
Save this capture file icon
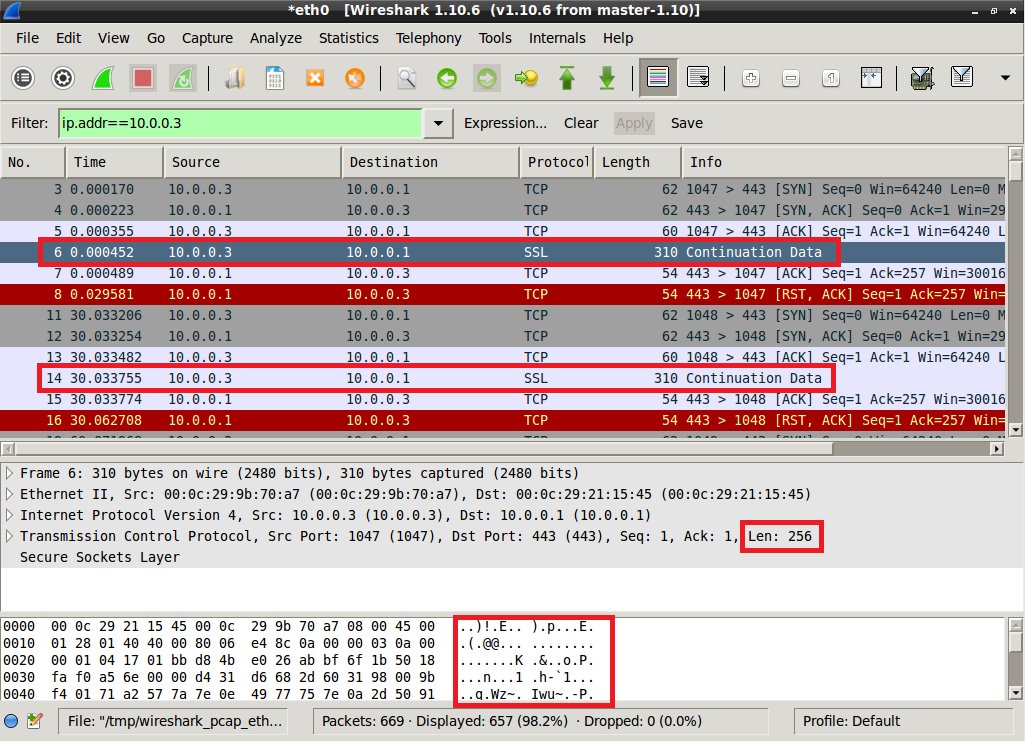point(275,78)
